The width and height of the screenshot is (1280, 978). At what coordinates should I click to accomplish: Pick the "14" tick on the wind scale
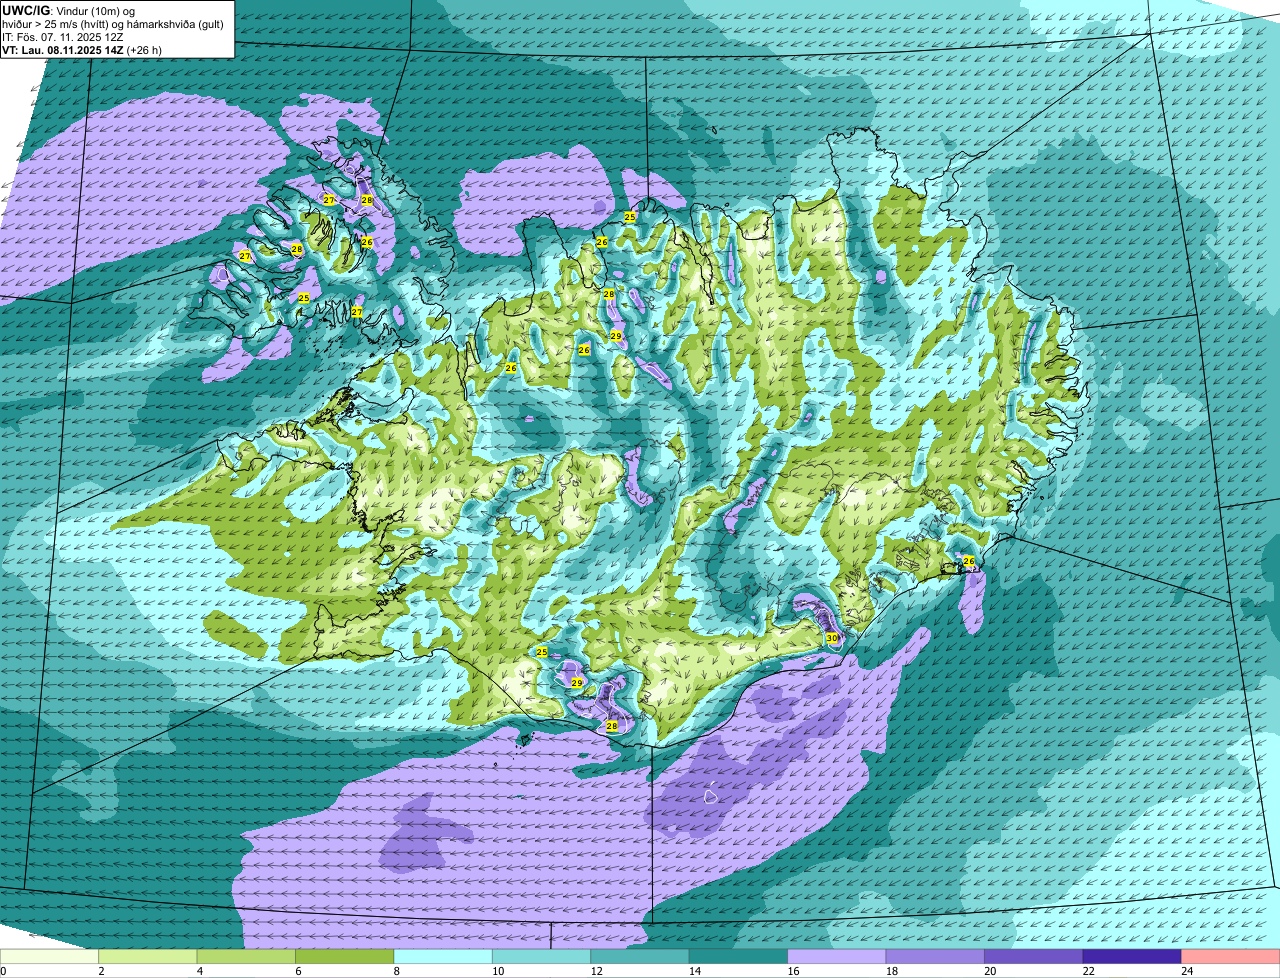coord(694,971)
